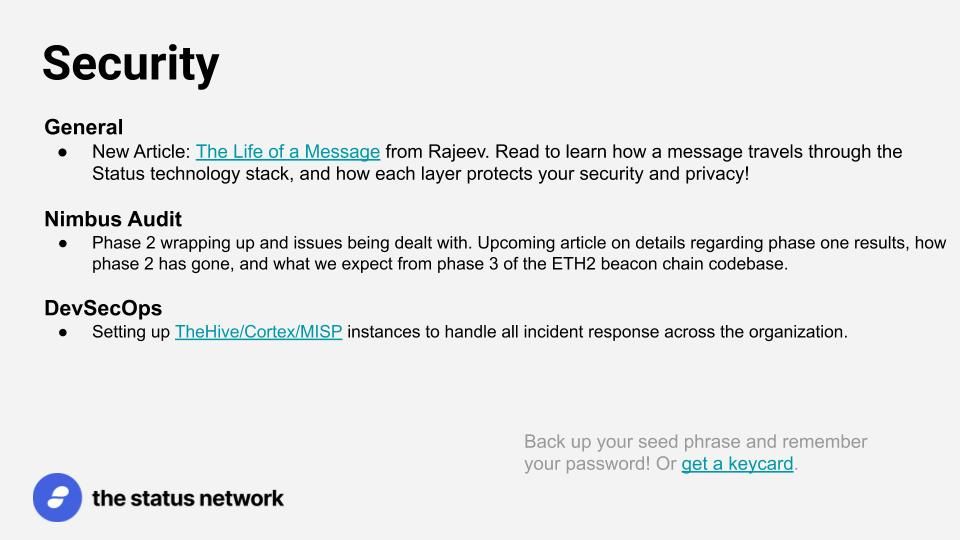Click the Phase 2 wrapping up sentence
This screenshot has height=540, width=960.
tap(282, 243)
